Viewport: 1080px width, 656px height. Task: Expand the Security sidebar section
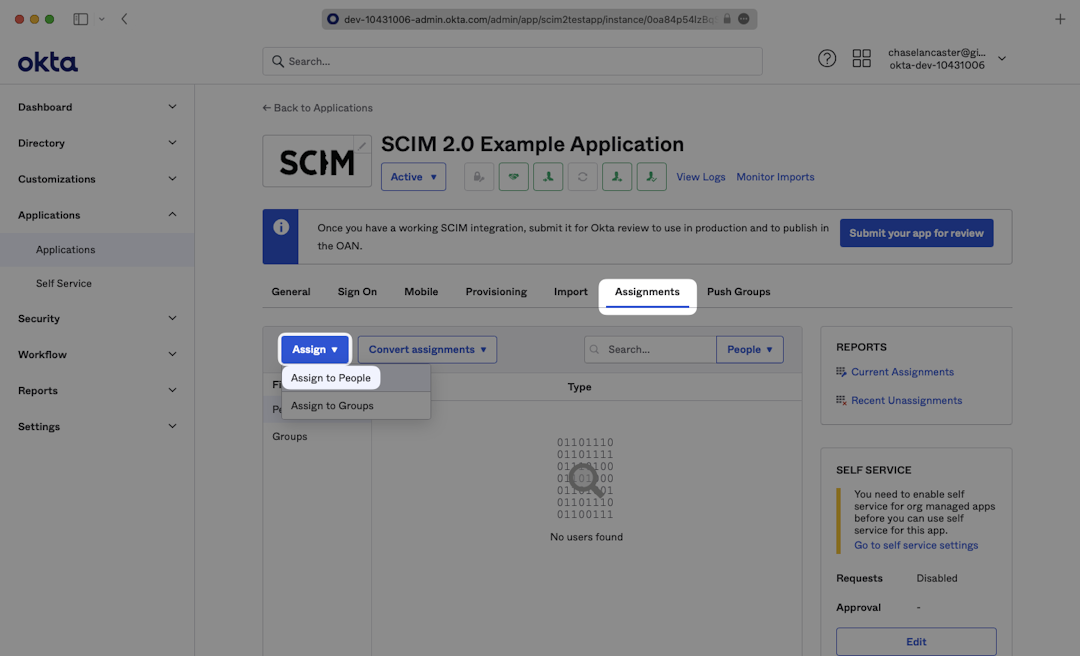click(x=97, y=319)
